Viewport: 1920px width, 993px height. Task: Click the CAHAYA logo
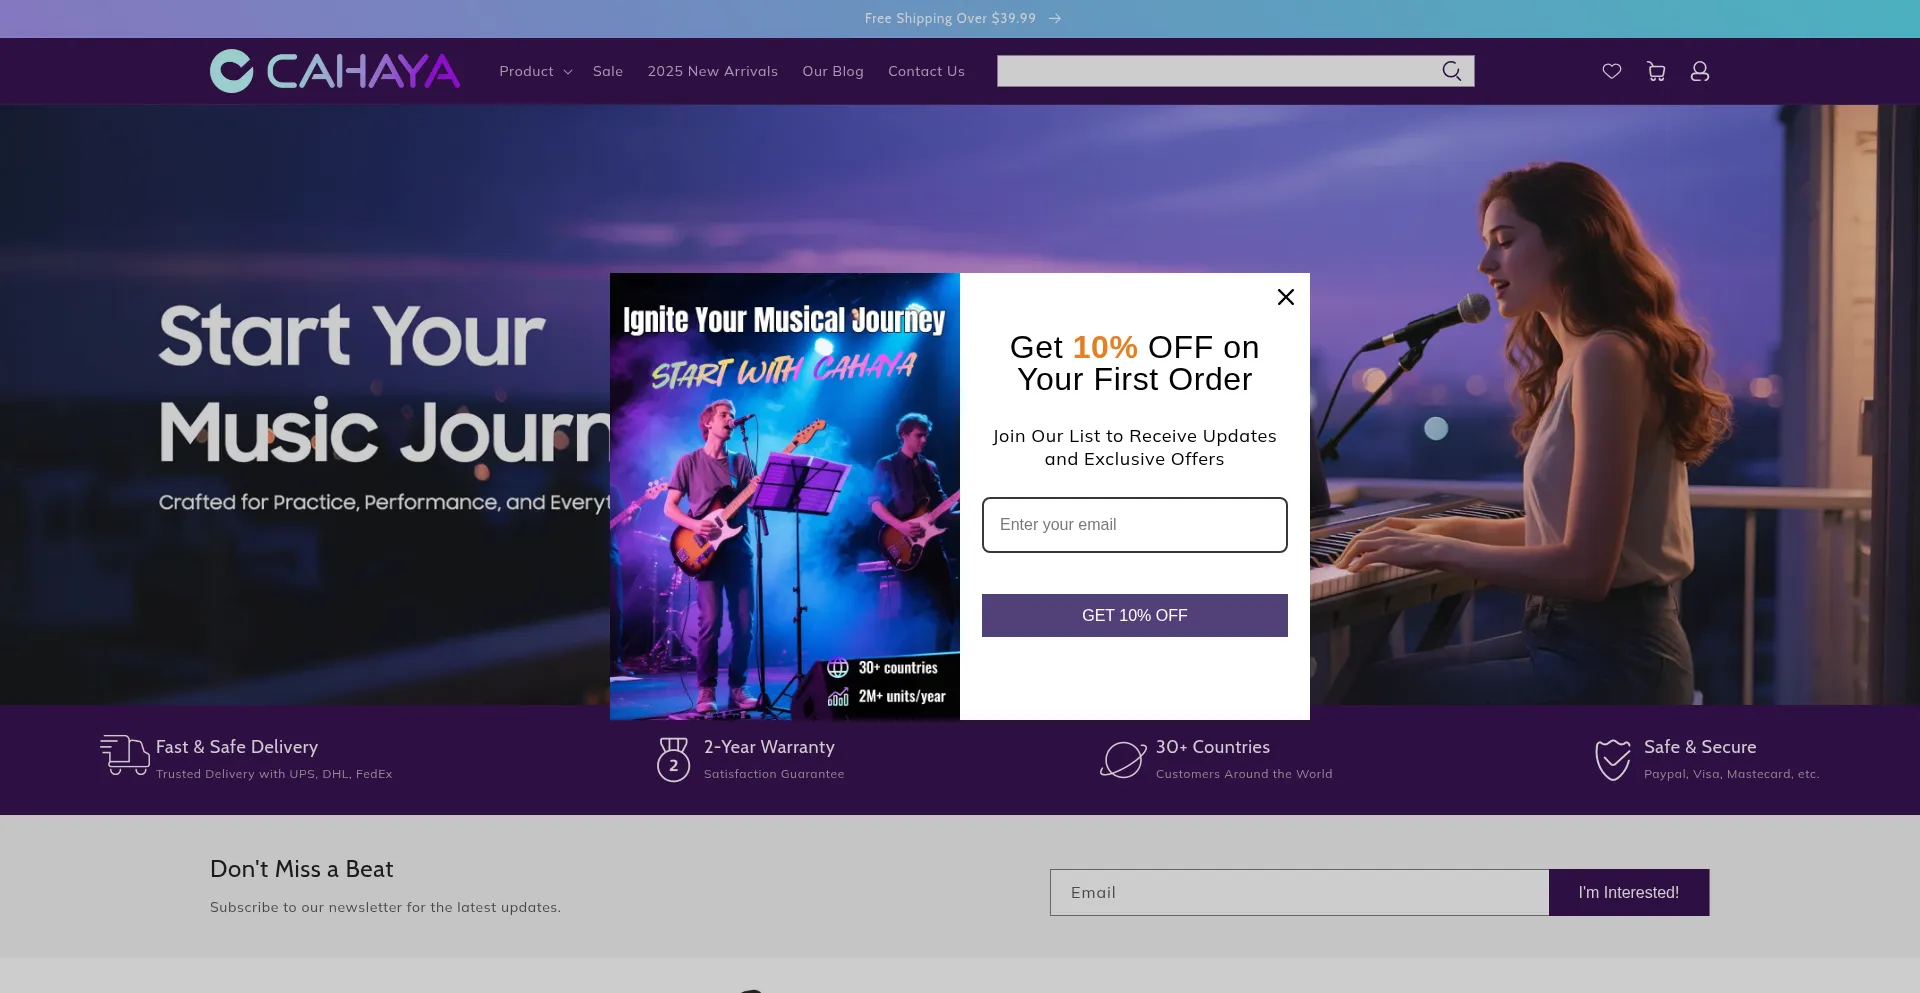click(x=335, y=71)
